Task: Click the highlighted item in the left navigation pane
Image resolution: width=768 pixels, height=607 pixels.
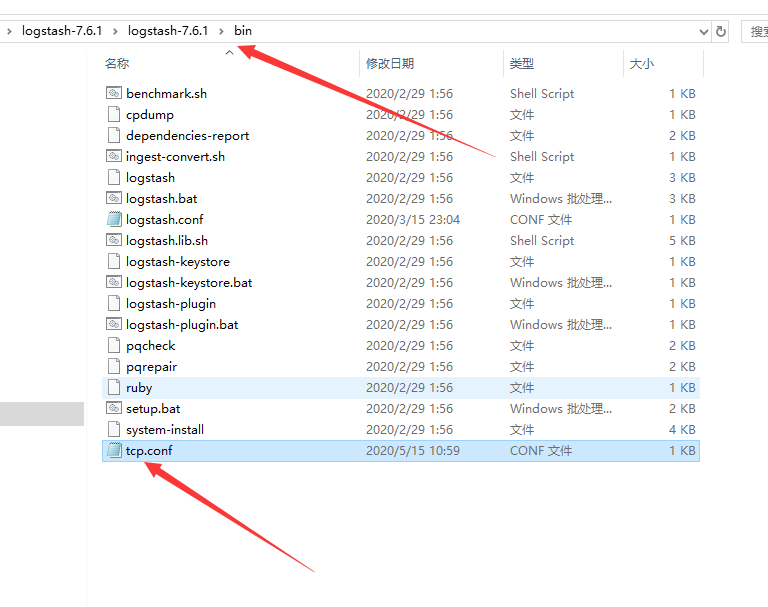Action: click(x=42, y=414)
